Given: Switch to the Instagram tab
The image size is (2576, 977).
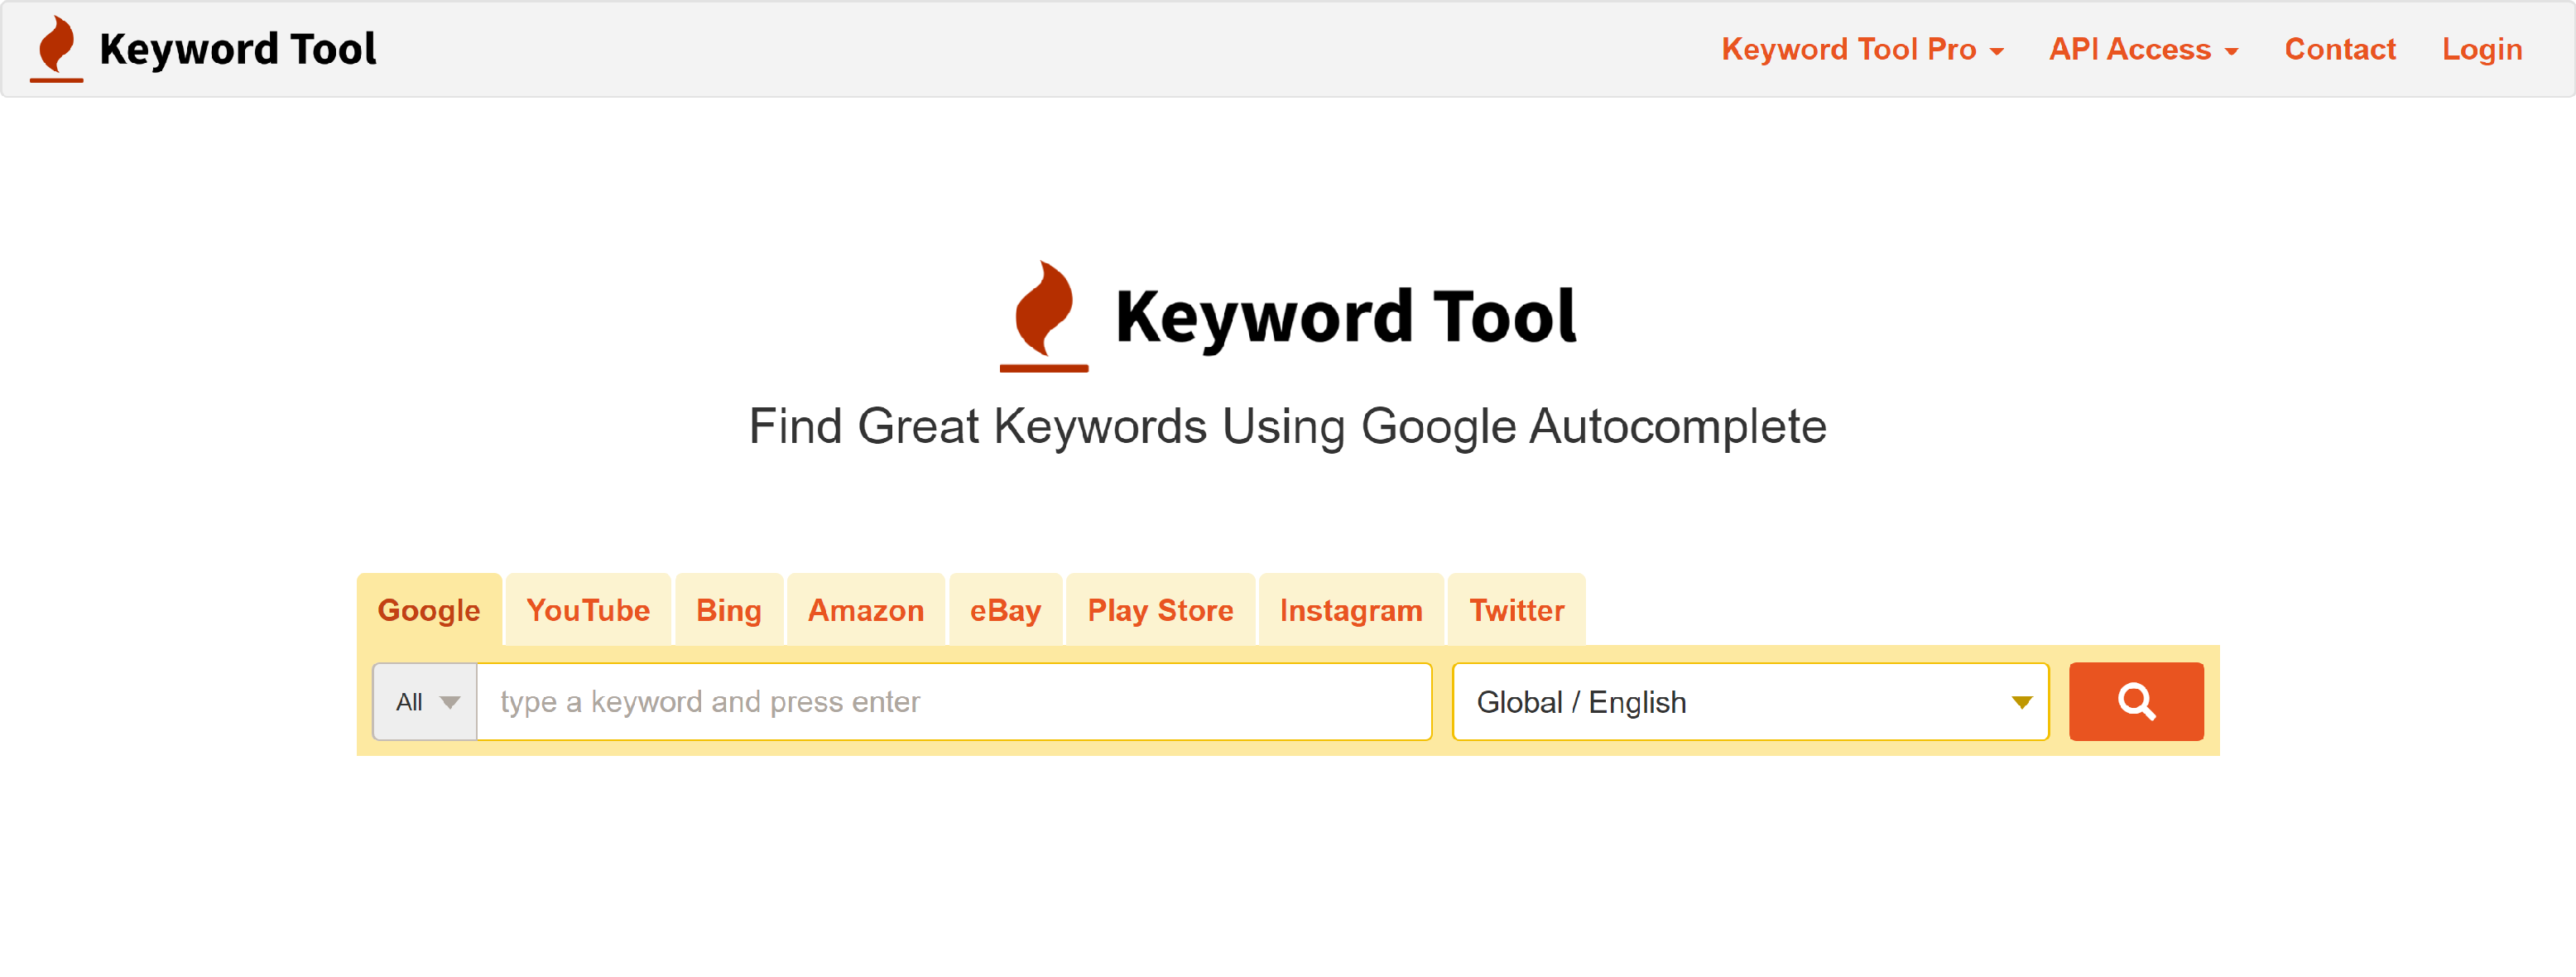Looking at the screenshot, I should point(1351,609).
